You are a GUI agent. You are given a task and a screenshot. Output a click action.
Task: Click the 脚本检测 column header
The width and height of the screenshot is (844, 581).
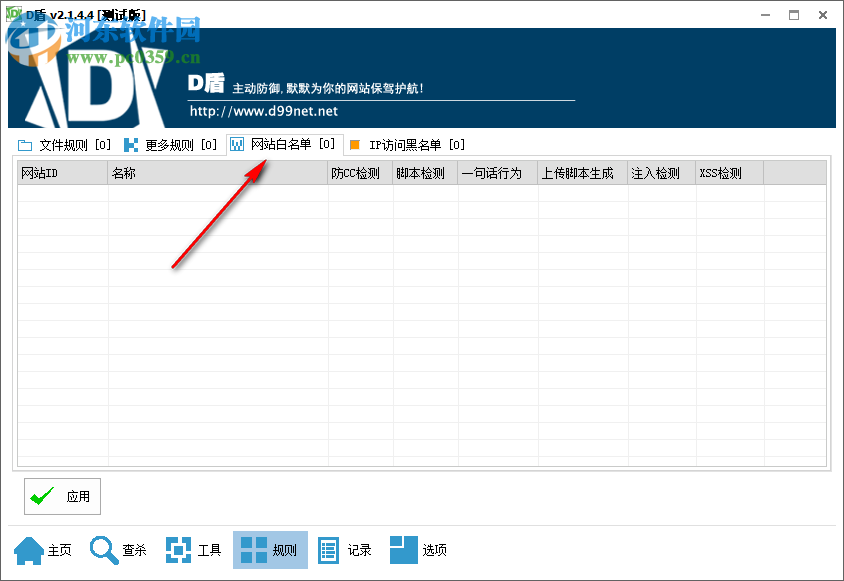click(x=425, y=173)
